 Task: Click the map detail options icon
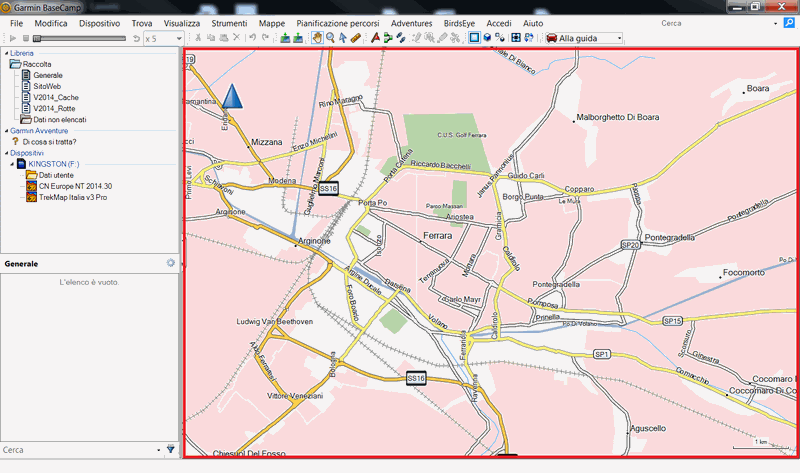(500, 38)
